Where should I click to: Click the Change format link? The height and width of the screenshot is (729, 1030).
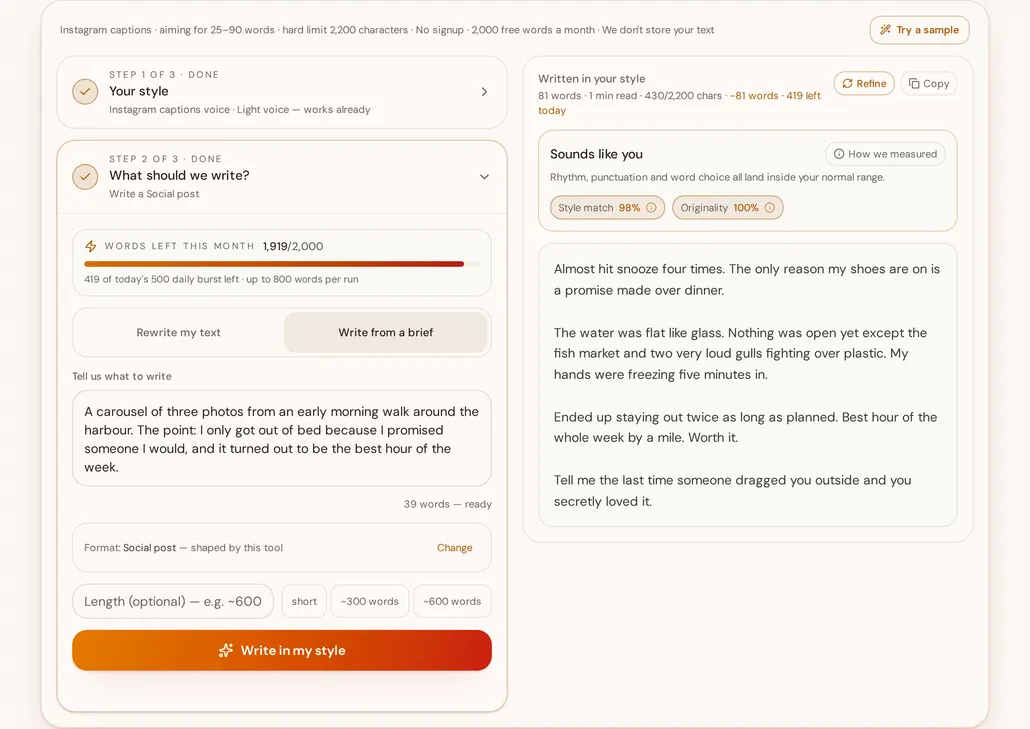(x=455, y=548)
